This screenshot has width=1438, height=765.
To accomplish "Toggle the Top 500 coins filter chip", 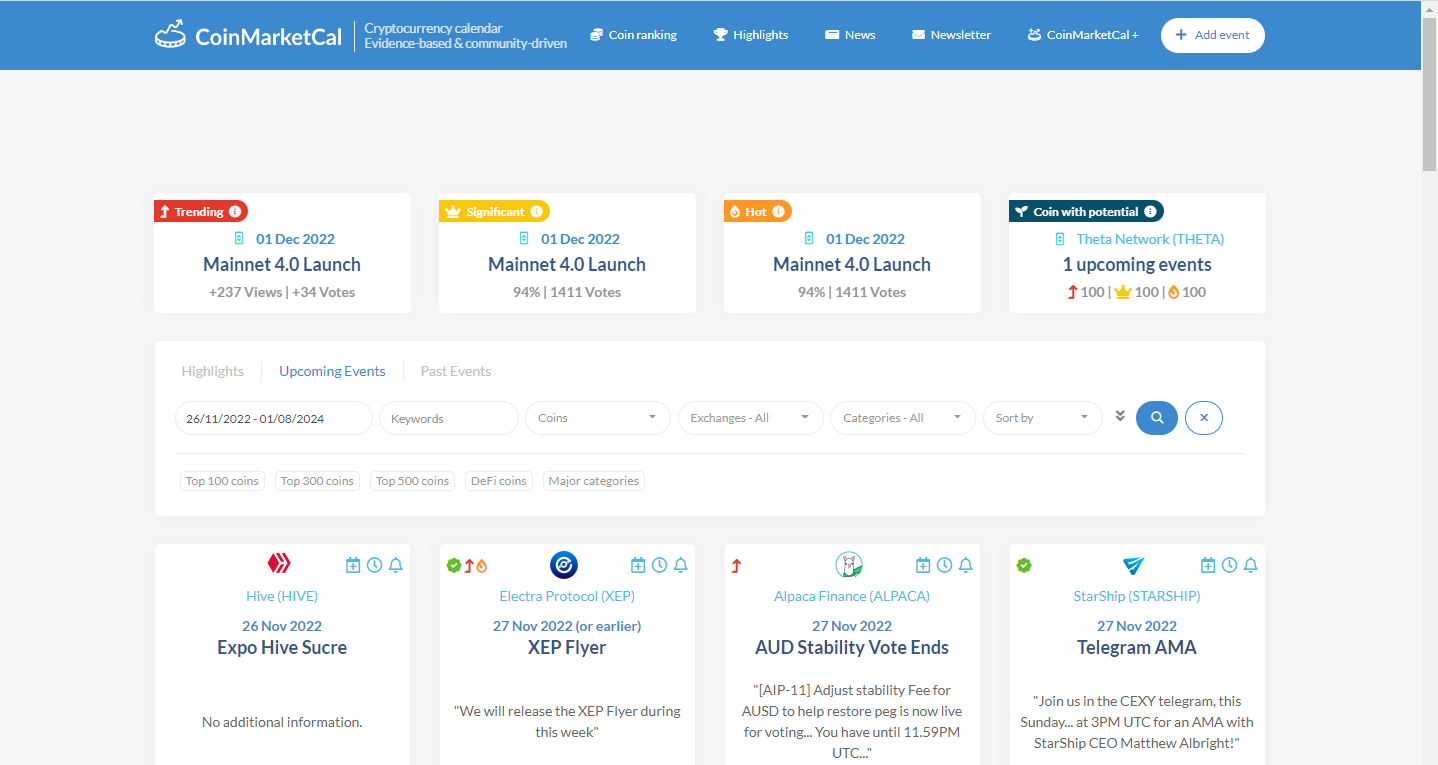I will [x=412, y=481].
